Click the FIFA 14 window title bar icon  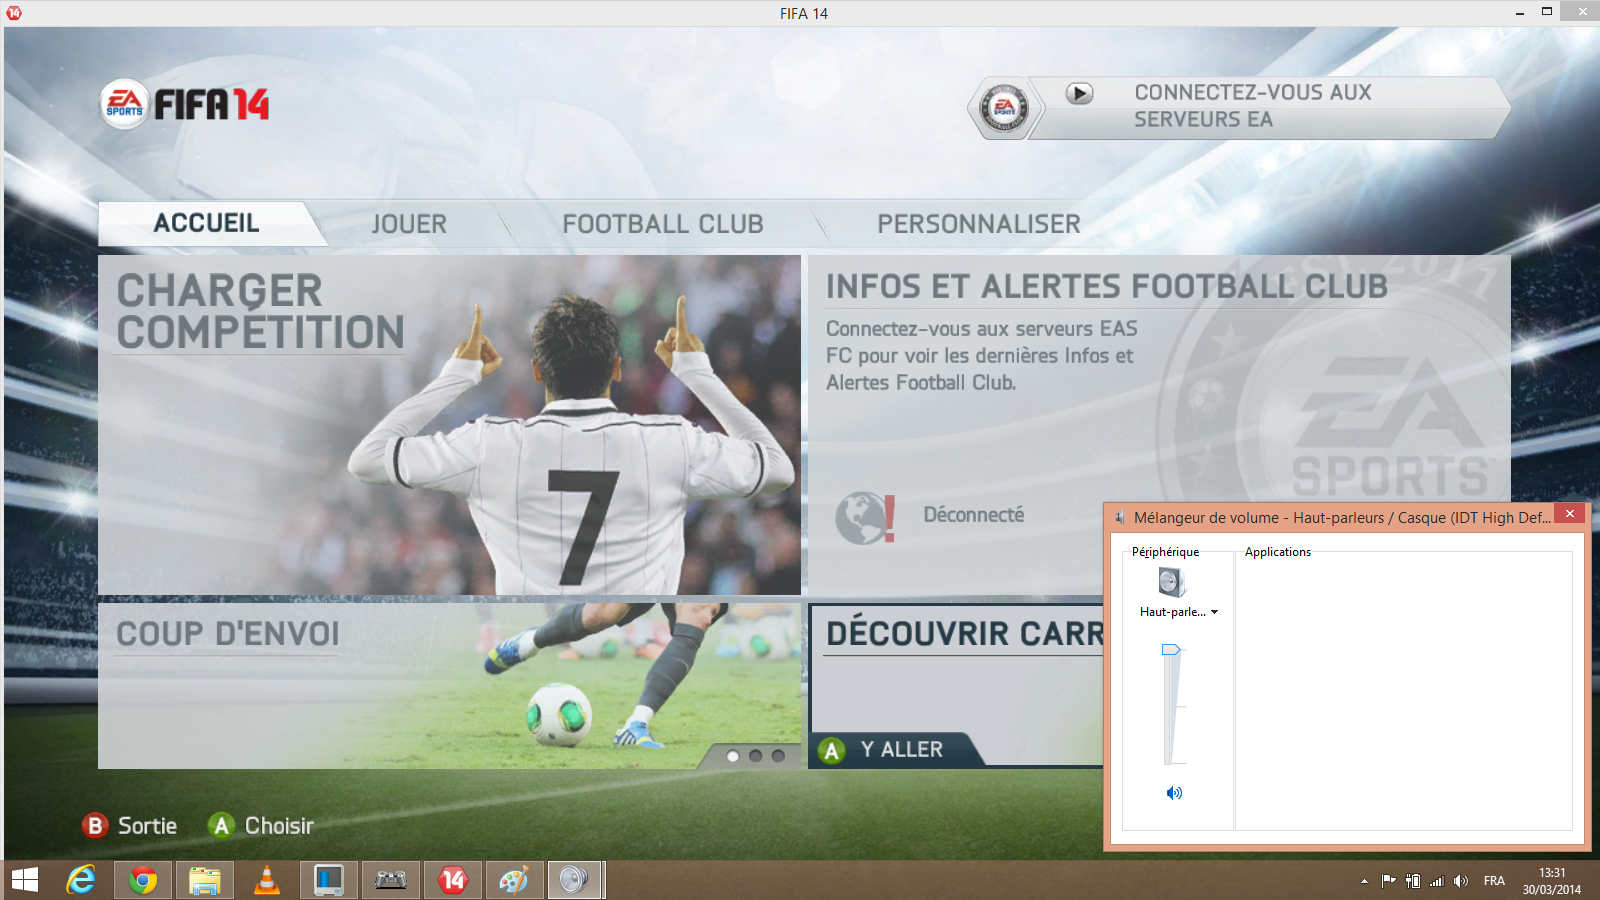coord(14,13)
